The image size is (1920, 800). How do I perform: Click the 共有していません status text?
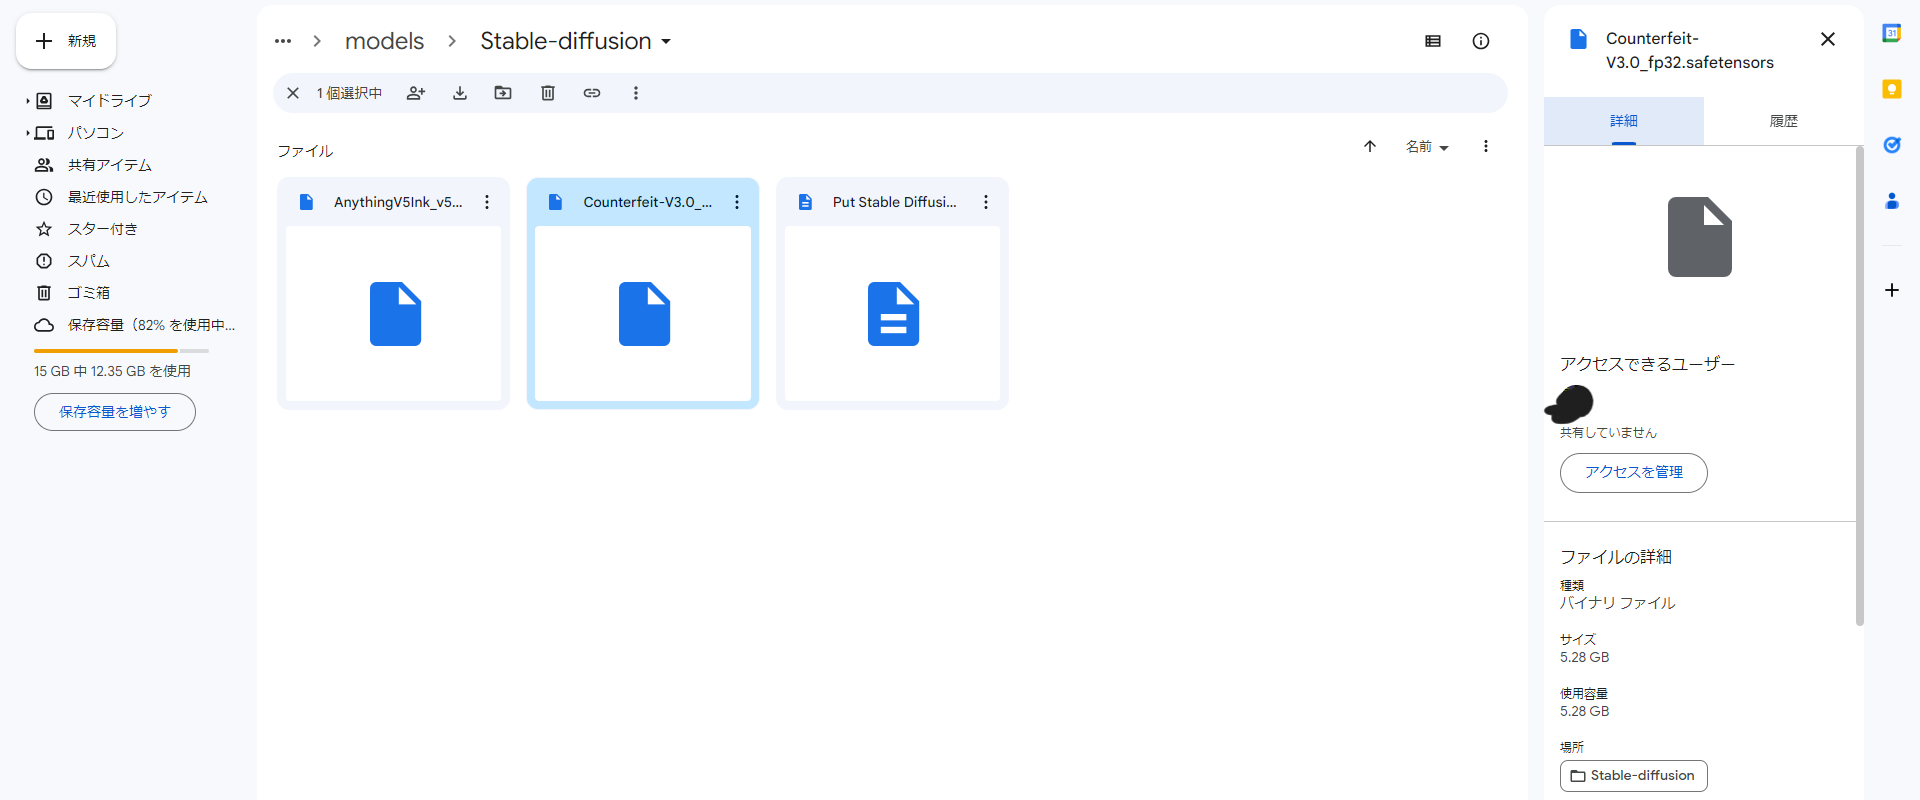point(1608,433)
